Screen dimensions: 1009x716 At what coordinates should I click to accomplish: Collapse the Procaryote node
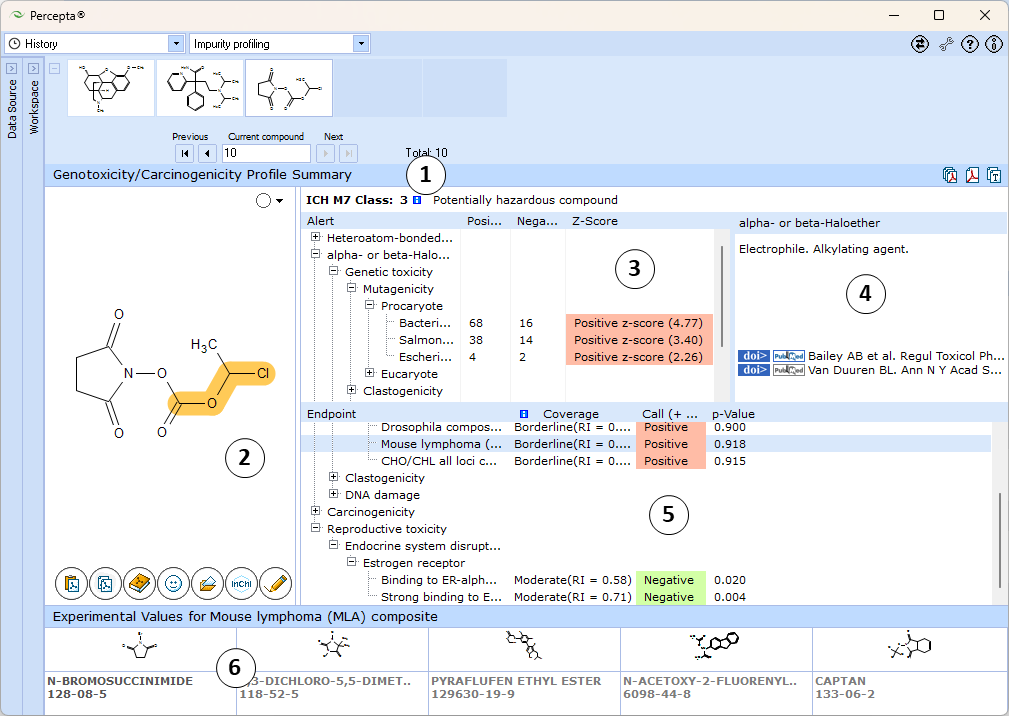[x=369, y=305]
